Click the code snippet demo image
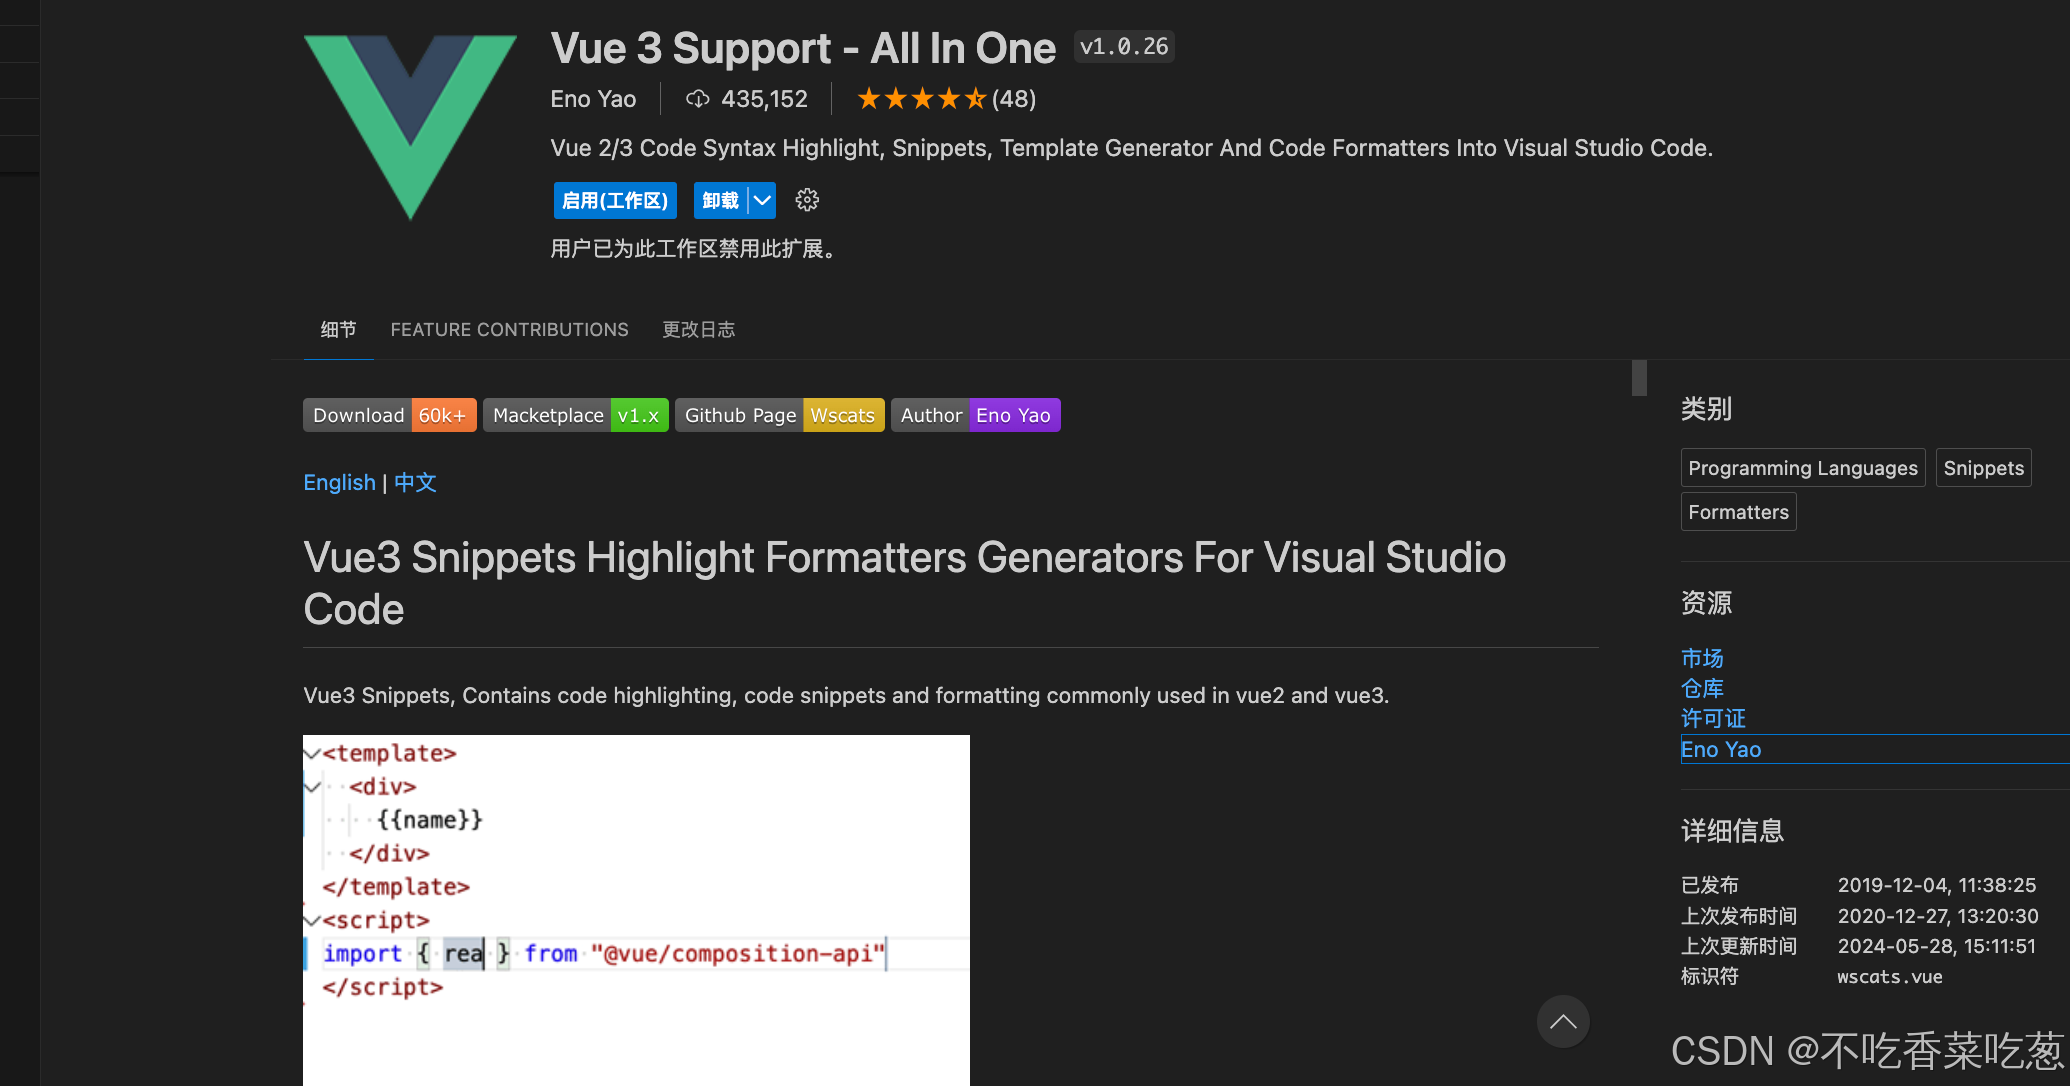2070x1086 pixels. click(636, 910)
